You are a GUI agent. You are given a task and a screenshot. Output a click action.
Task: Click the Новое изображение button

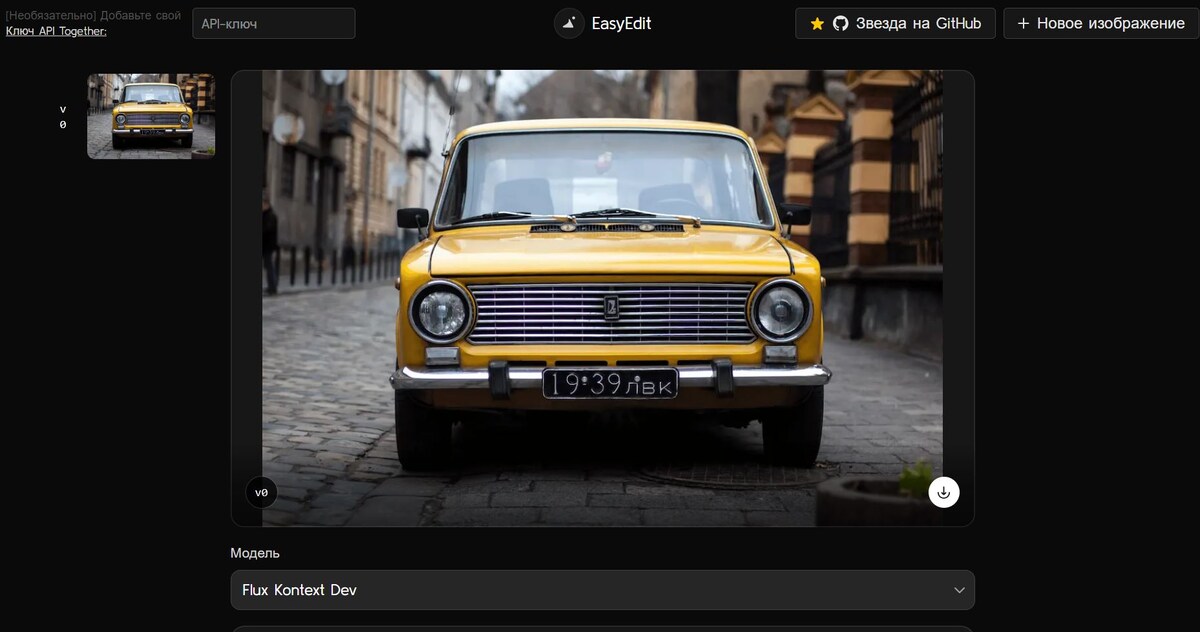(x=1100, y=23)
